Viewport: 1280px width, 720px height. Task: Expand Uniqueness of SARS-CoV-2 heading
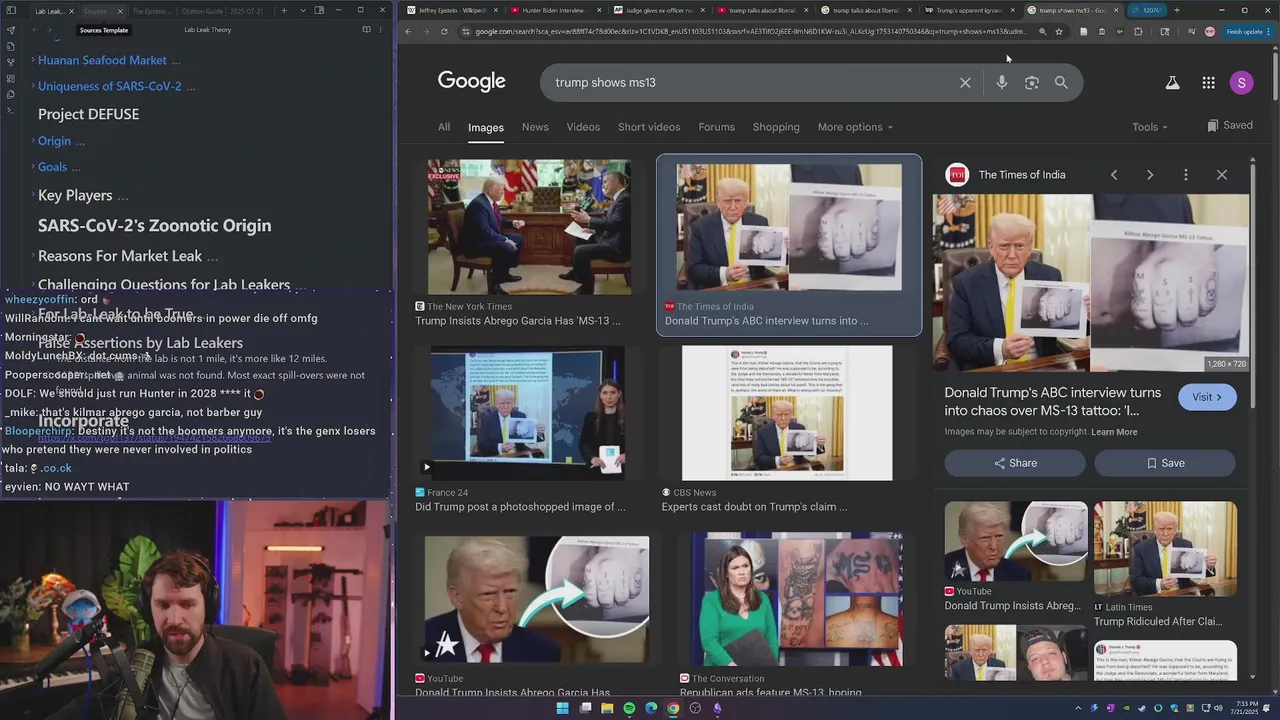pyautogui.click(x=33, y=87)
